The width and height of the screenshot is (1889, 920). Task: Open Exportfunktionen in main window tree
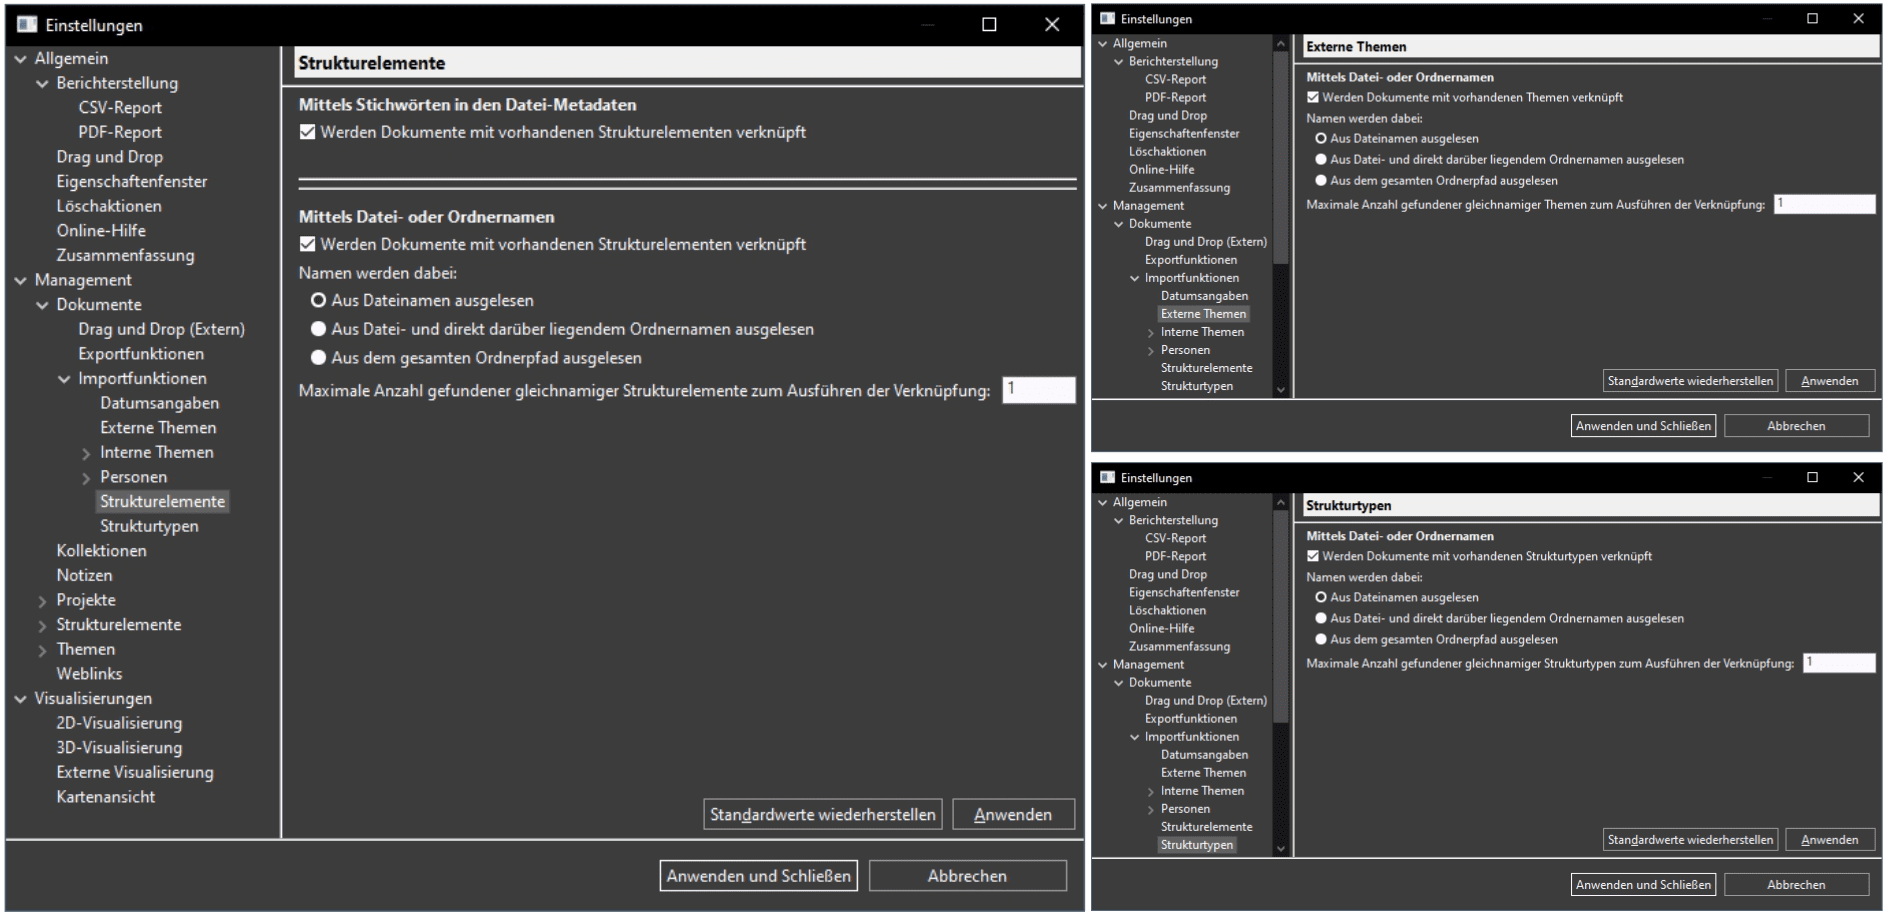coord(141,354)
